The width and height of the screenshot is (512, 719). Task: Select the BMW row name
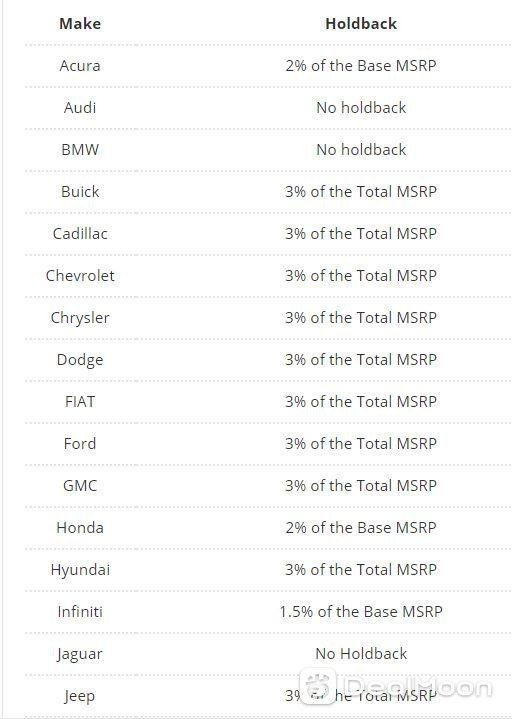click(x=80, y=149)
